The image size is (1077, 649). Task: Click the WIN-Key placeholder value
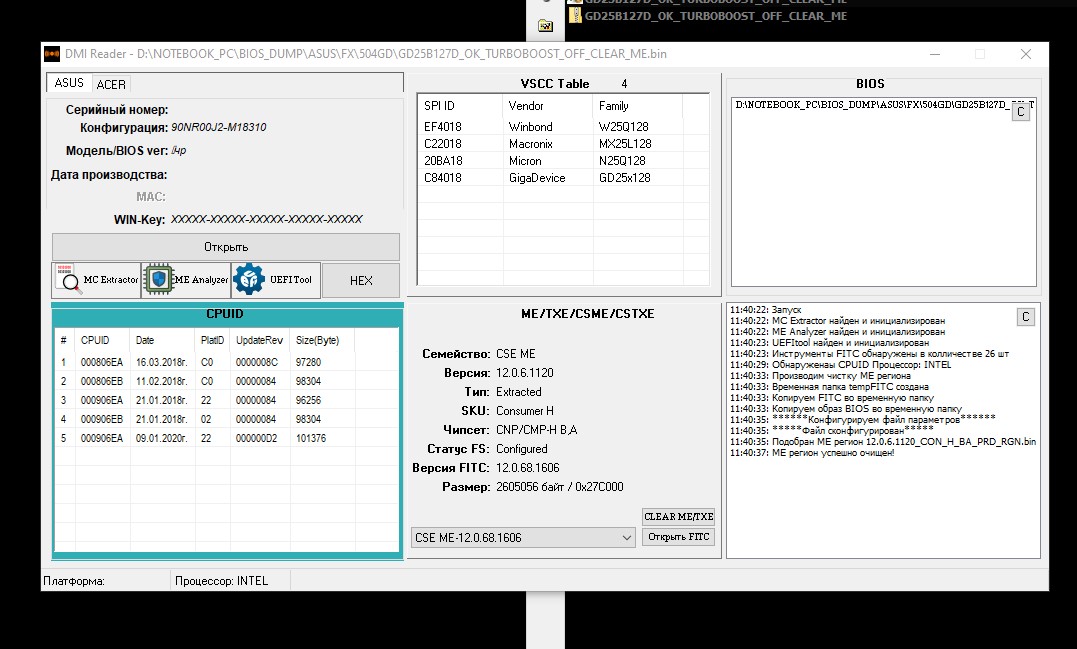267,219
